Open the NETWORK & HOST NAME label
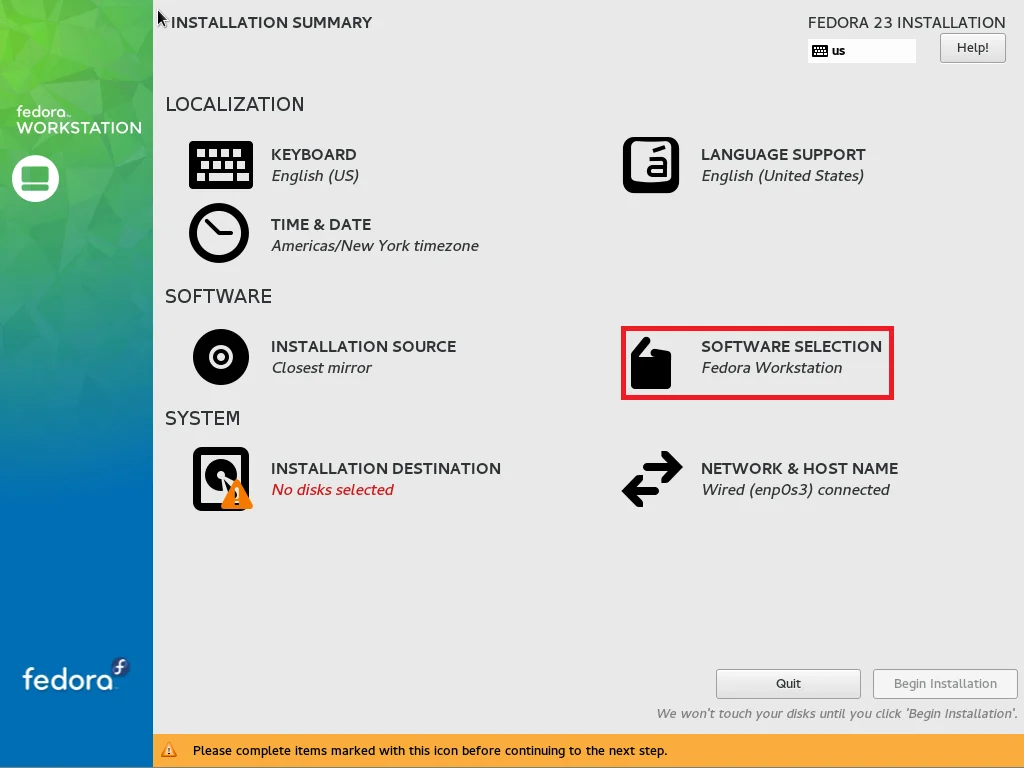This screenshot has width=1024, height=768. 799,469
